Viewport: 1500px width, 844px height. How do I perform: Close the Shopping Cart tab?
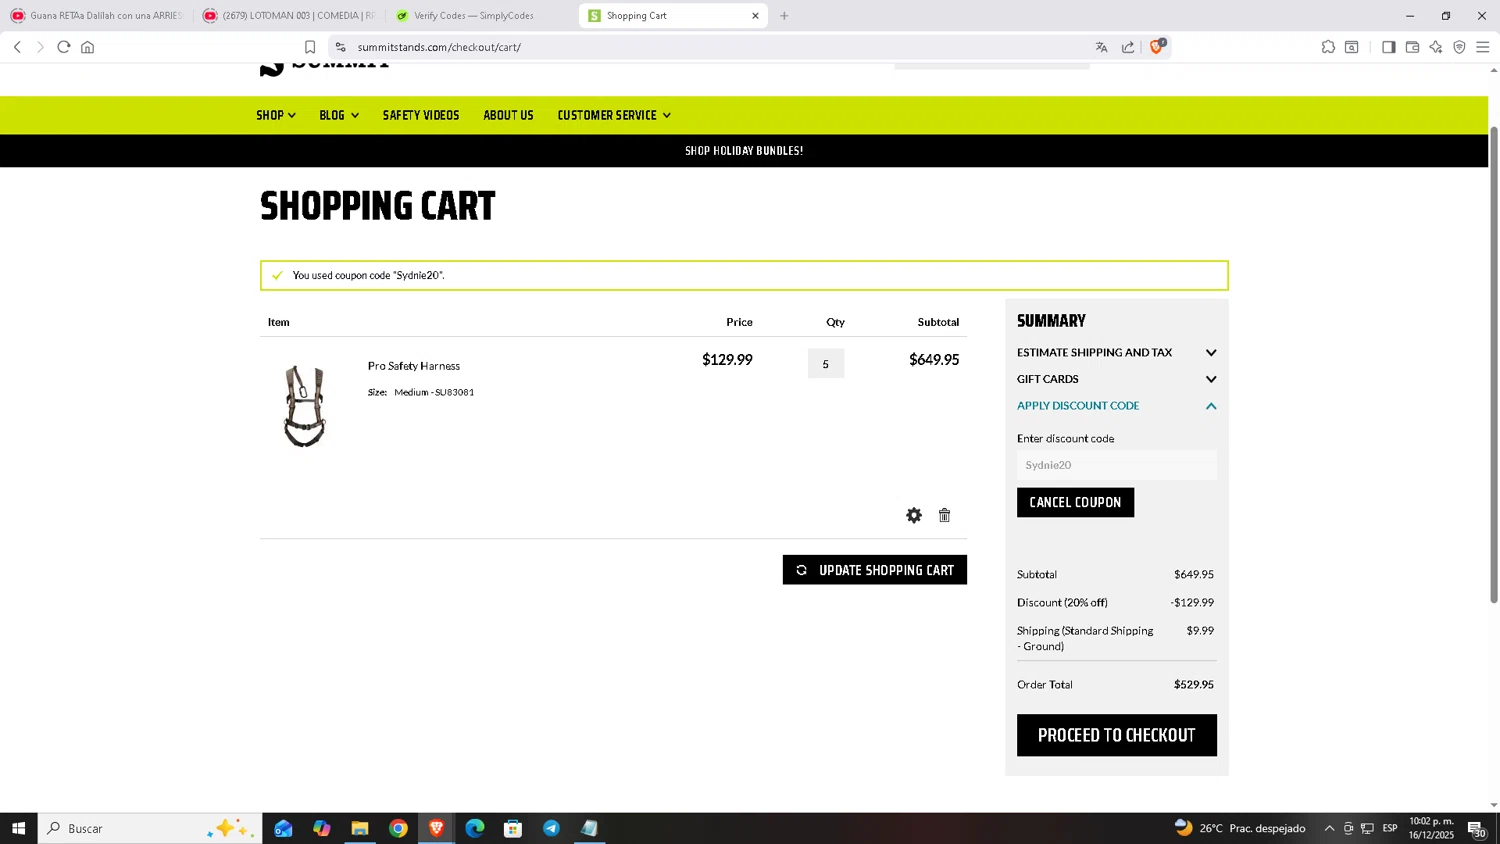click(755, 16)
